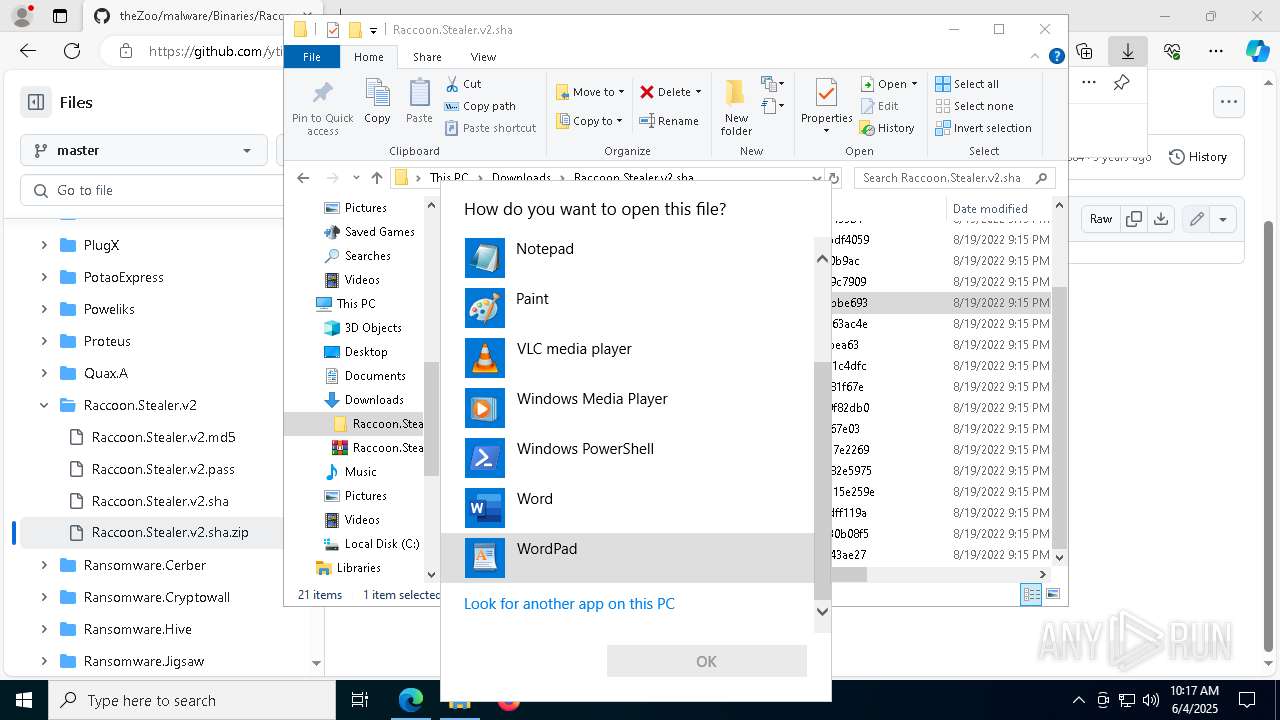Download raw file icon on GitHub
This screenshot has height=720, width=1280.
coord(1161,219)
